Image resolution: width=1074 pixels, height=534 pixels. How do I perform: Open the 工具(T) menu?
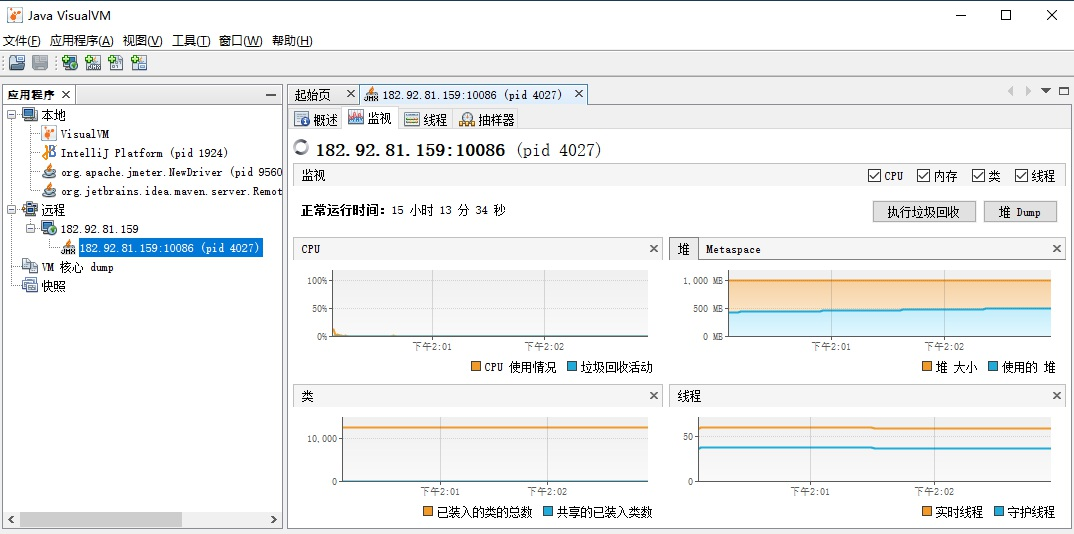(190, 41)
